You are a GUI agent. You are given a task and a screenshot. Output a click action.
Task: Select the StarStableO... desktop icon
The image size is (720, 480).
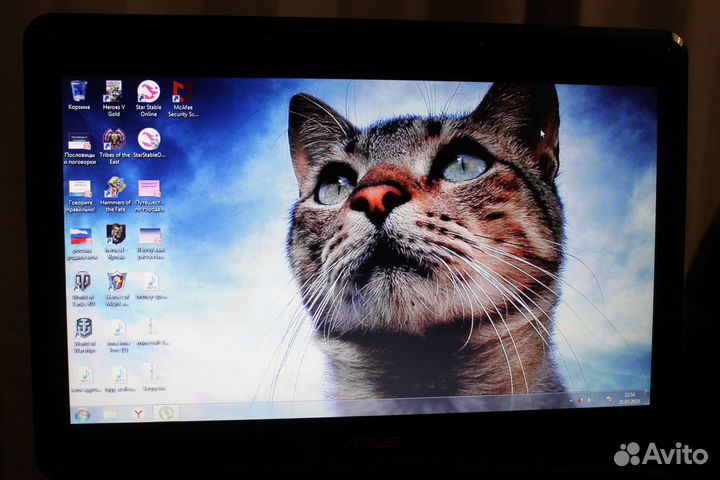click(x=149, y=139)
